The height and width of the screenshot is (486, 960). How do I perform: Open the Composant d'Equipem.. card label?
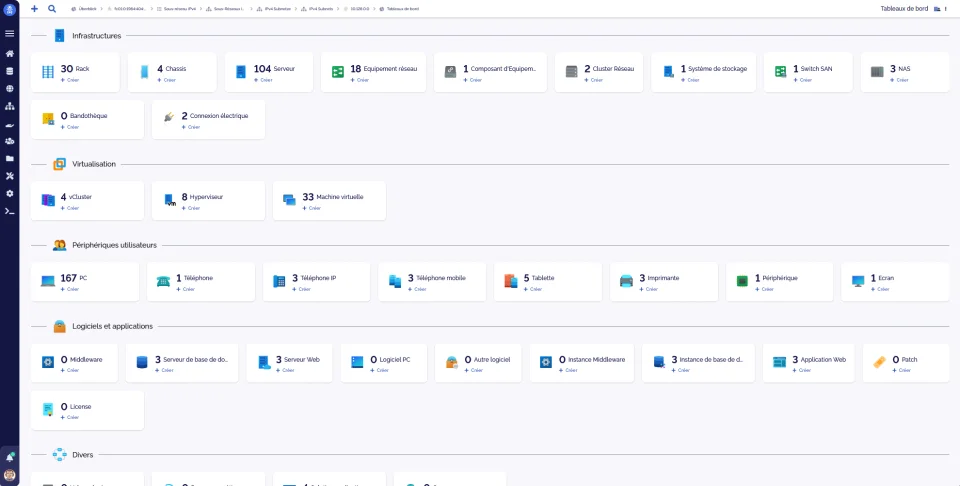[x=503, y=69]
